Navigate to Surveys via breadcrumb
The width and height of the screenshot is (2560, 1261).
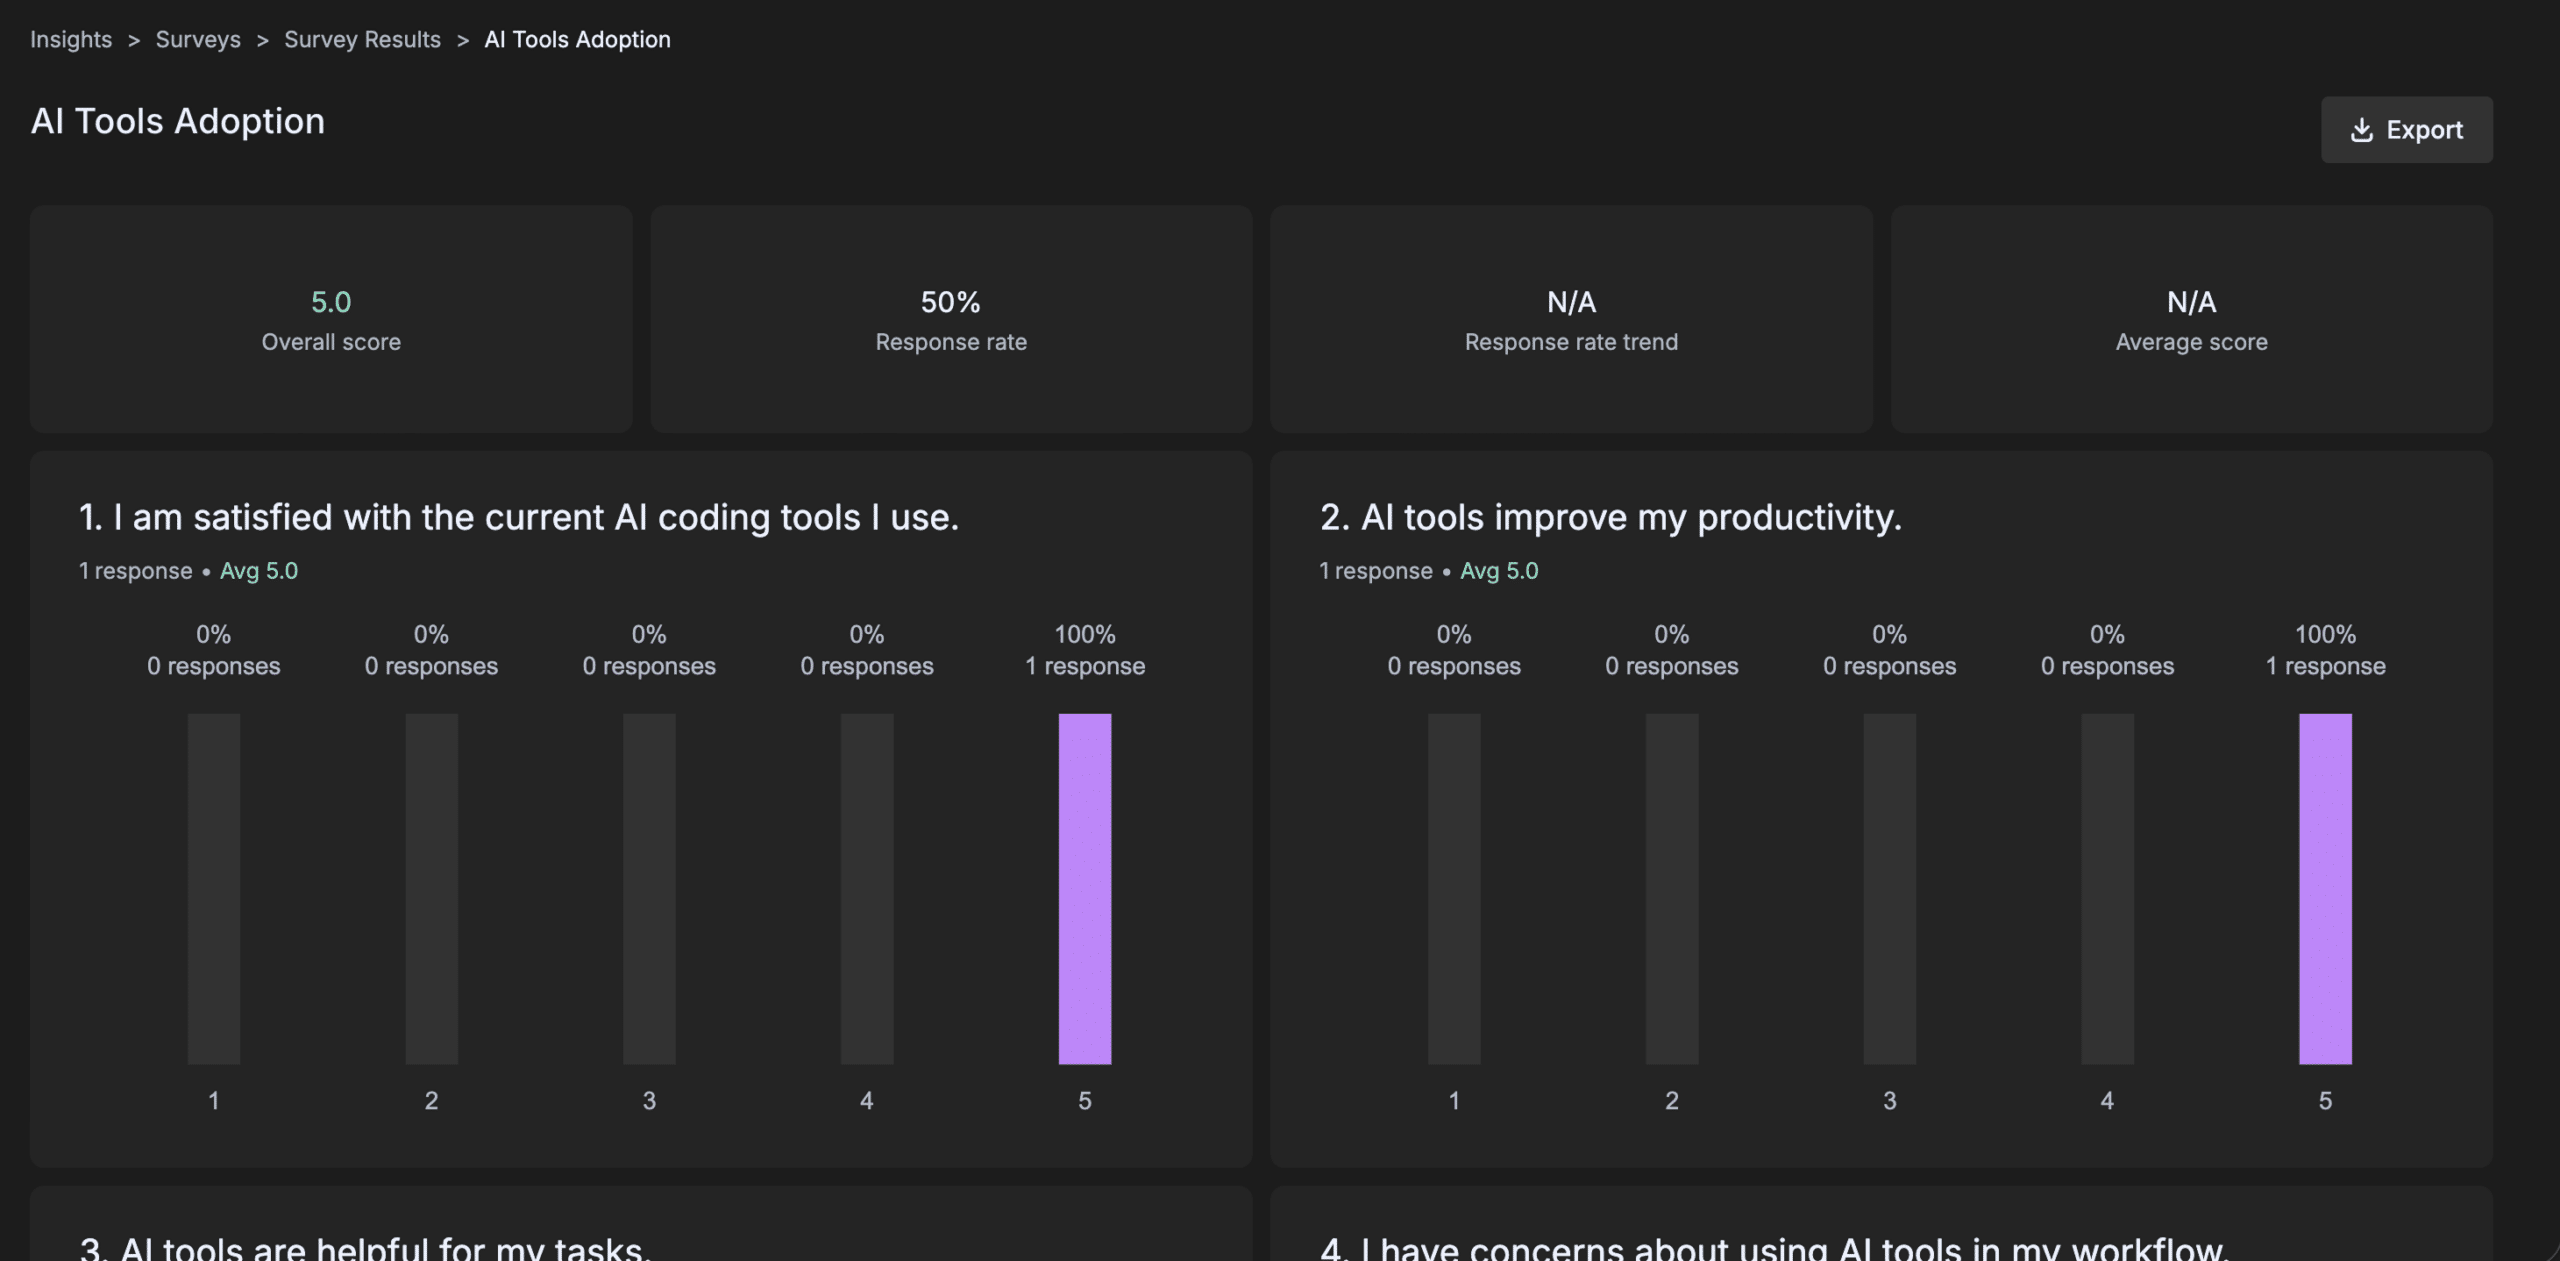(x=197, y=39)
